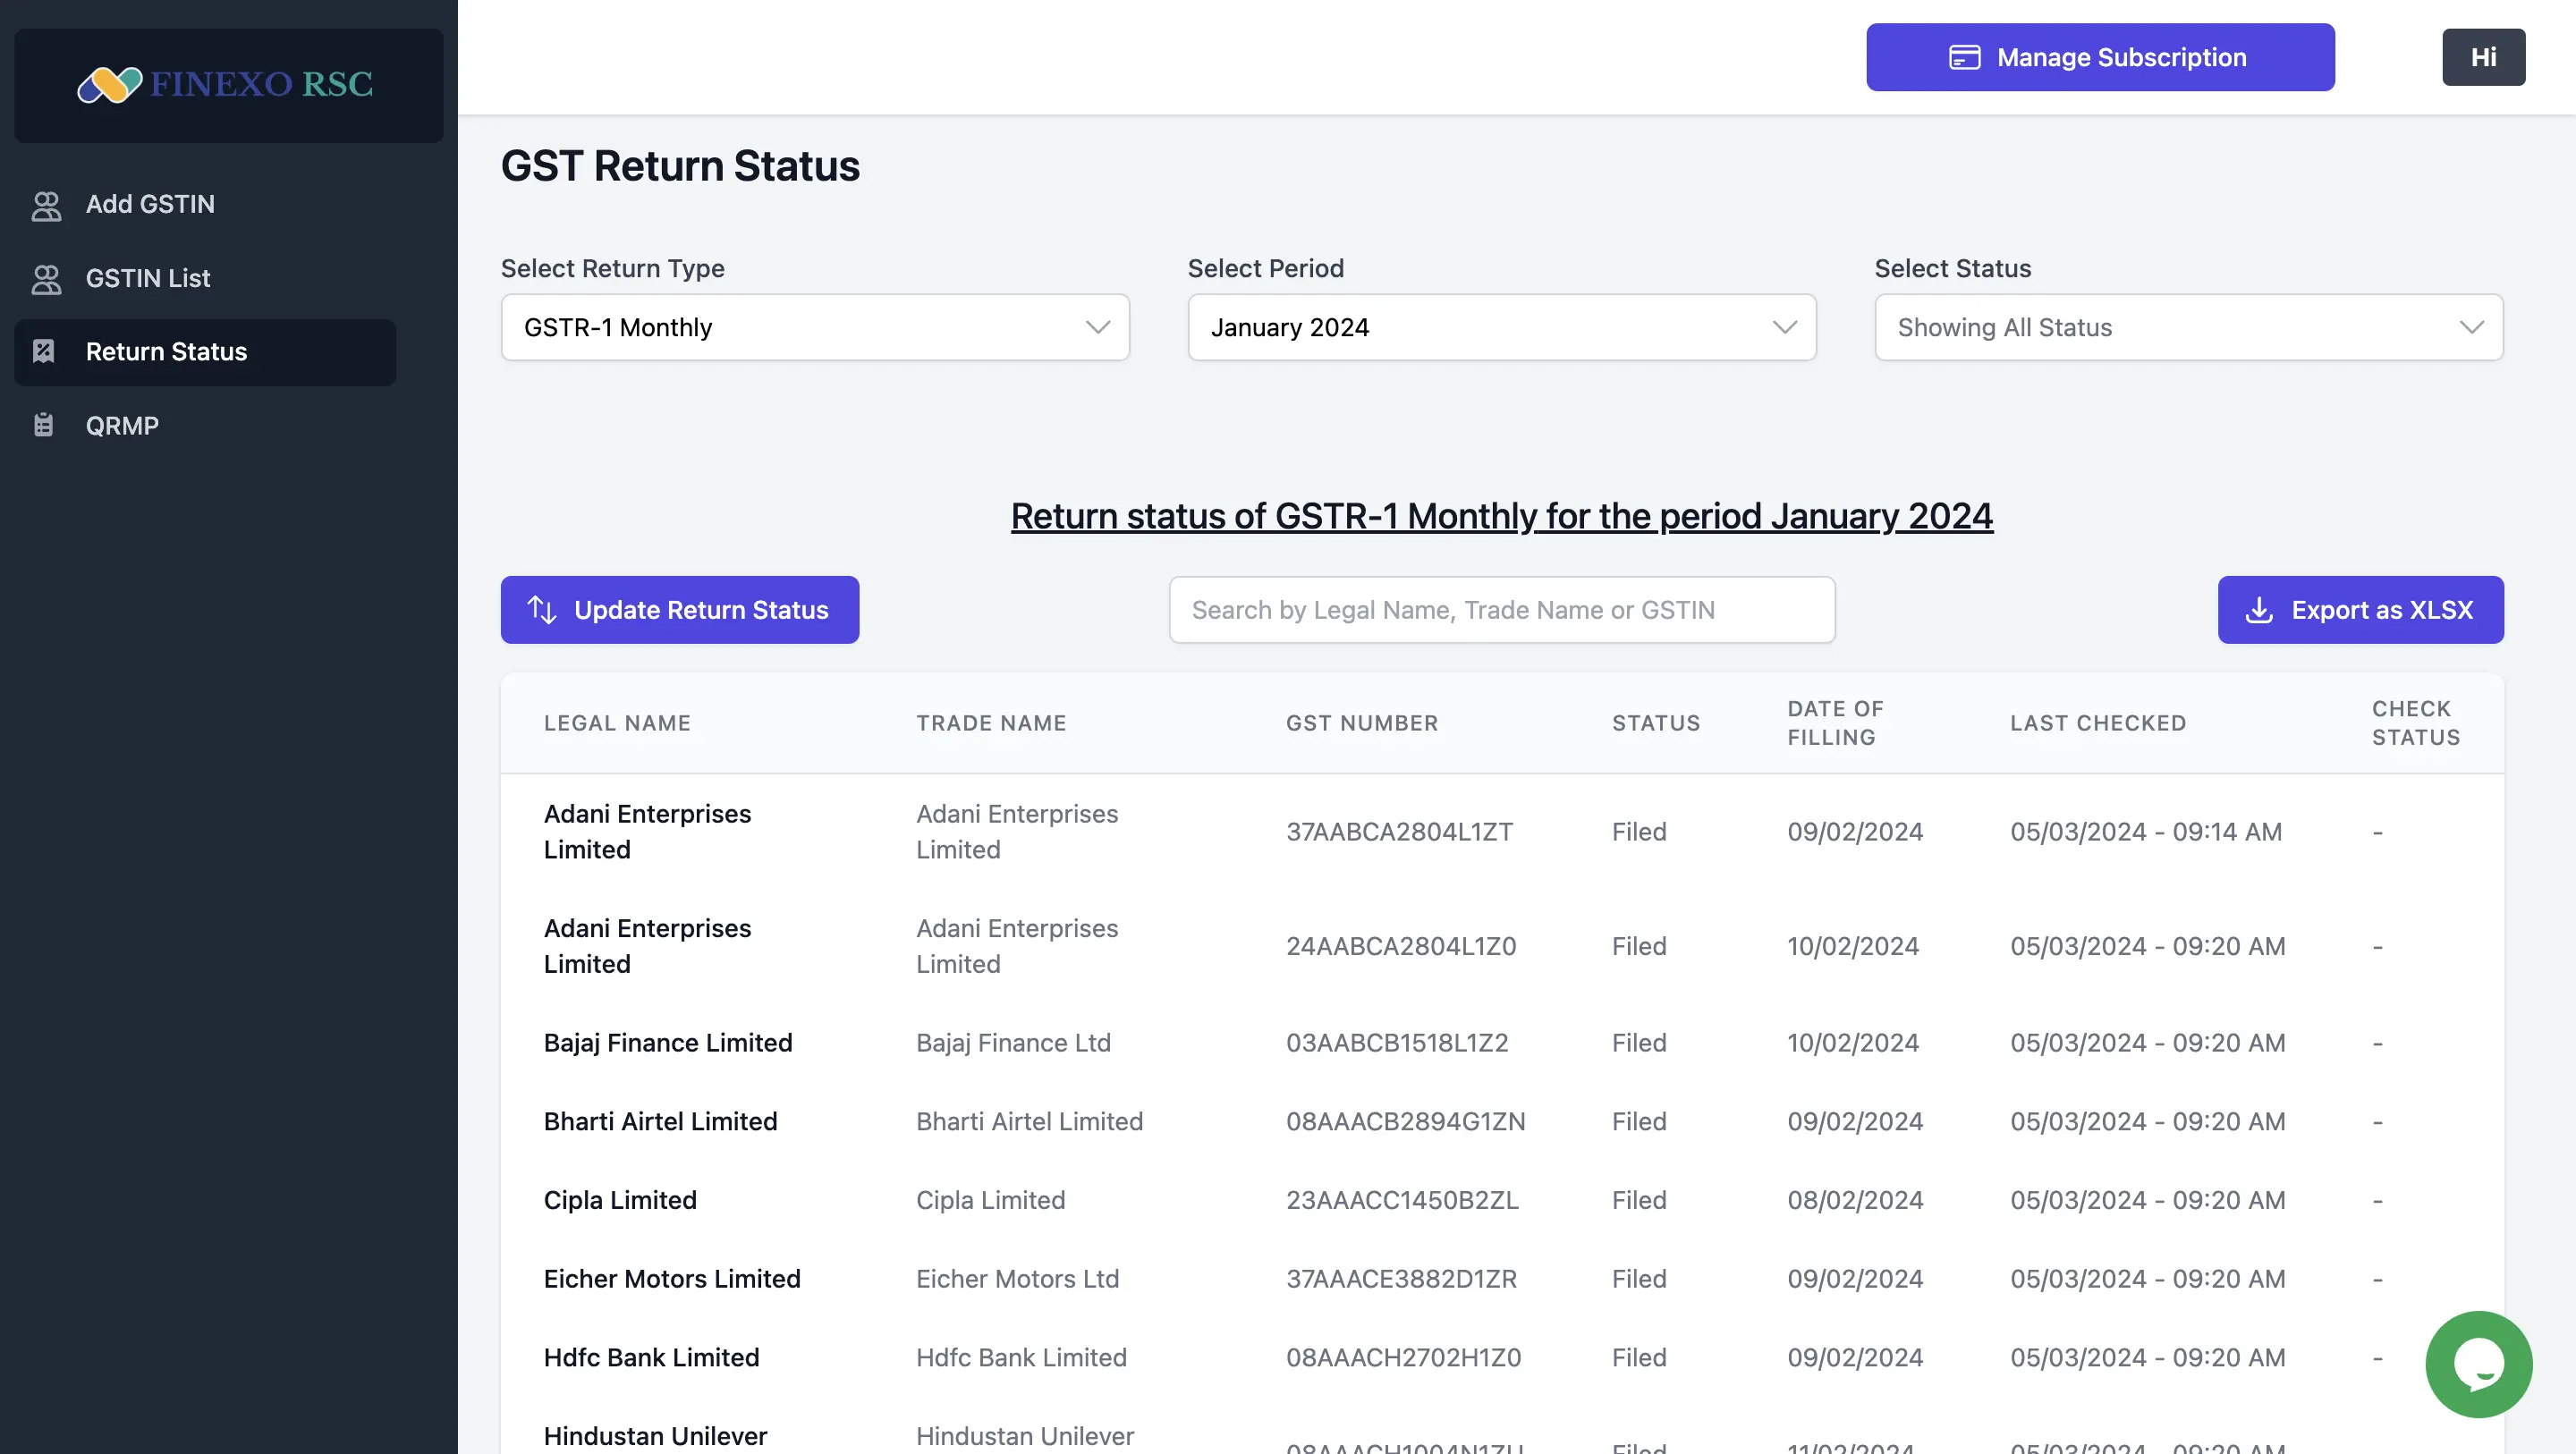Select Return Status in sidebar
Screen dimensions: 2576x1454
pos(205,352)
